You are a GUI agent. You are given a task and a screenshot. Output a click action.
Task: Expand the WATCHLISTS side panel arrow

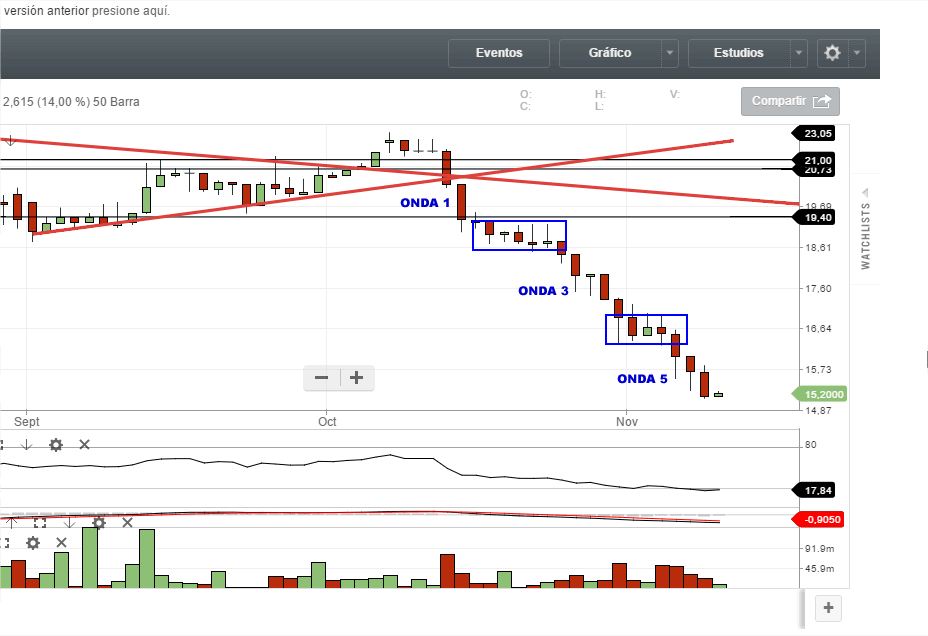click(x=865, y=193)
